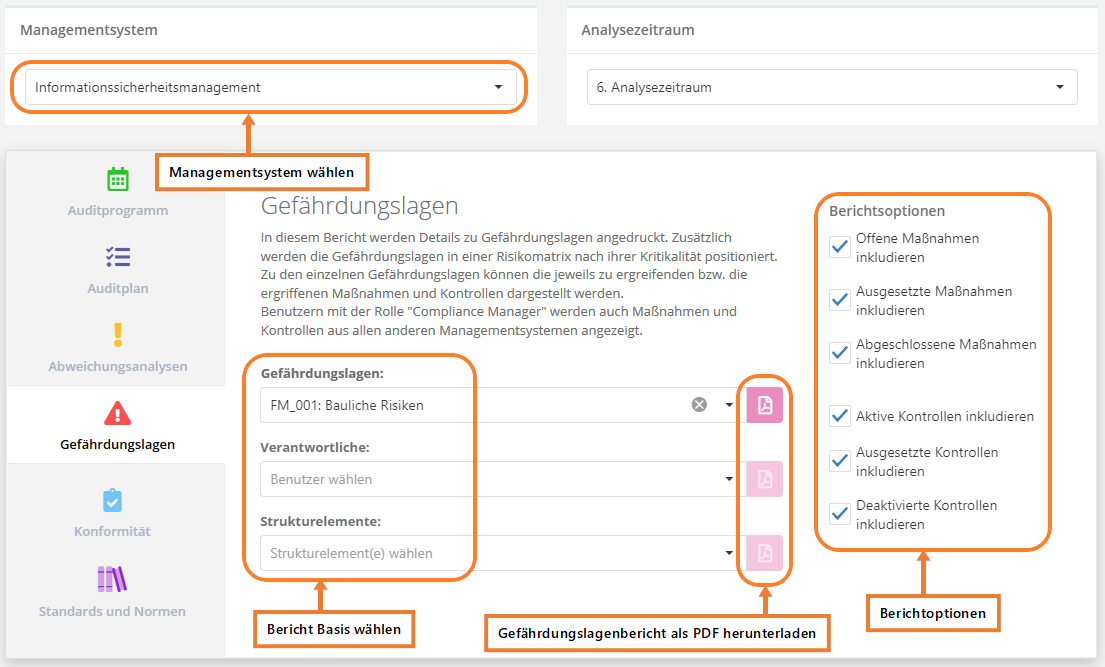Download PDF report for Gefährdungslagen selection
This screenshot has width=1105, height=667.
click(765, 405)
